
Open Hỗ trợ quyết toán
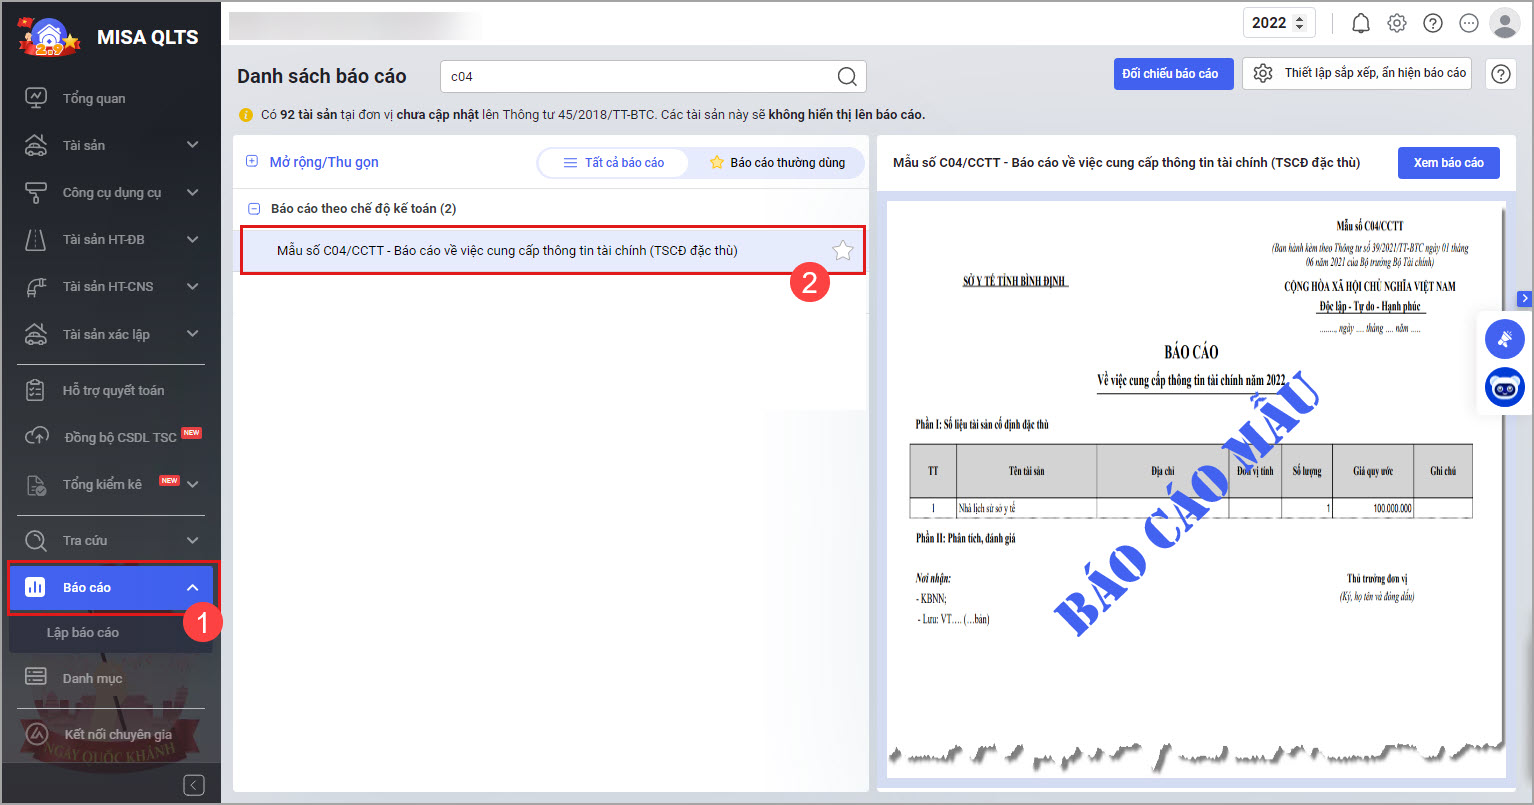[x=111, y=390]
